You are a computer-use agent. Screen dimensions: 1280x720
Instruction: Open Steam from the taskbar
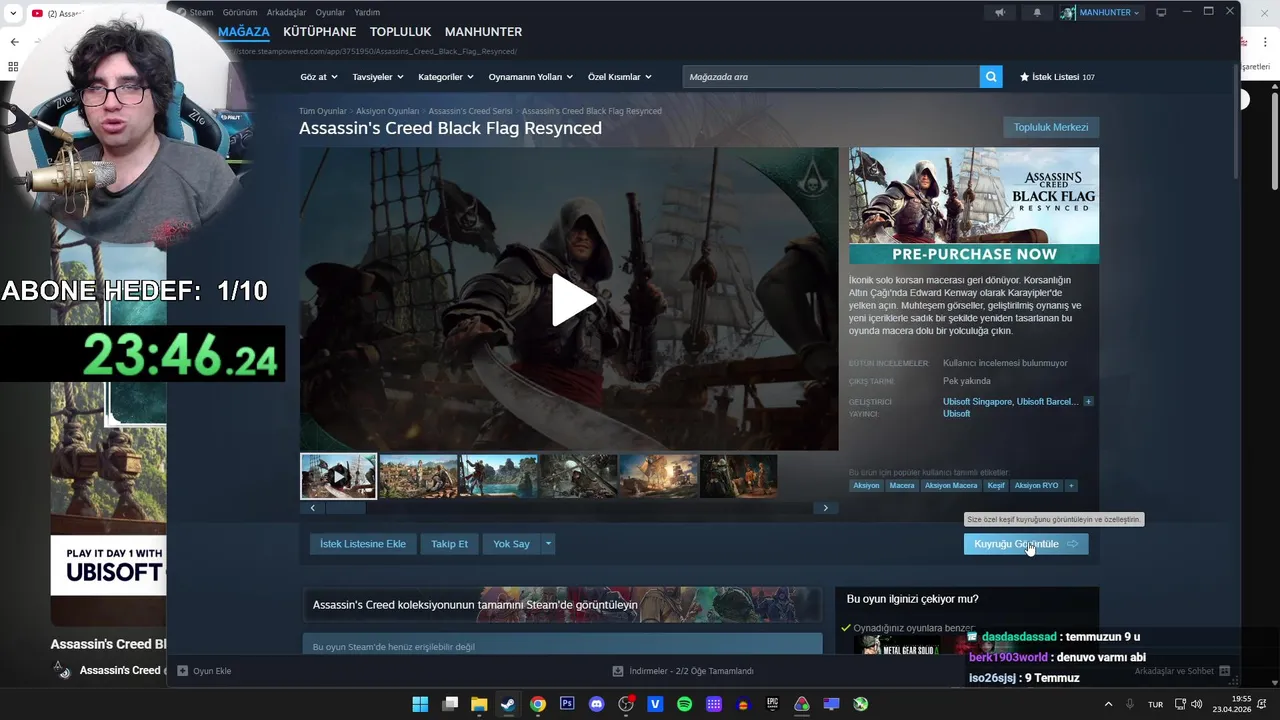(508, 704)
